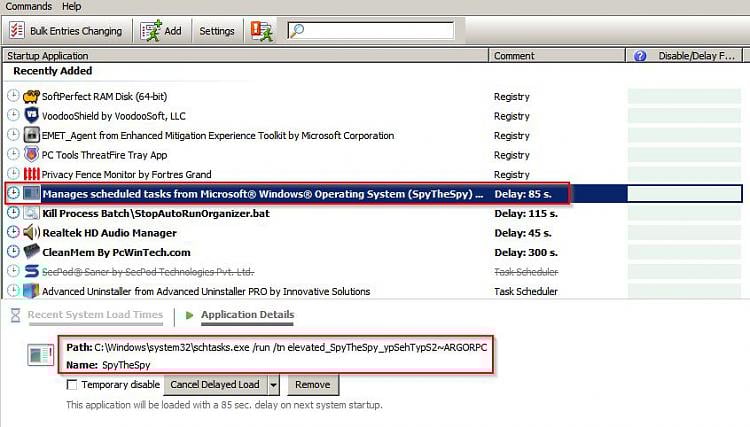Focus the search input field

pyautogui.click(x=371, y=31)
